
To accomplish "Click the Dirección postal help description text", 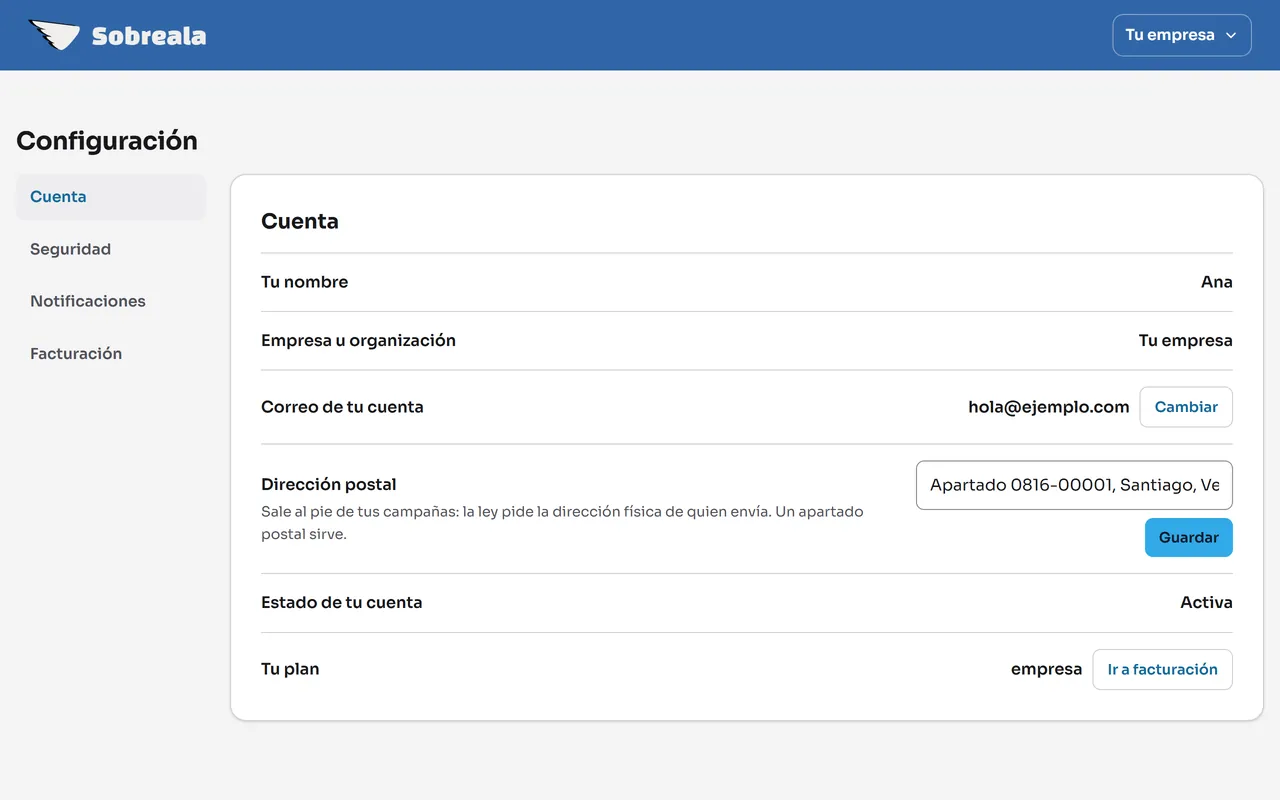I will tap(562, 522).
